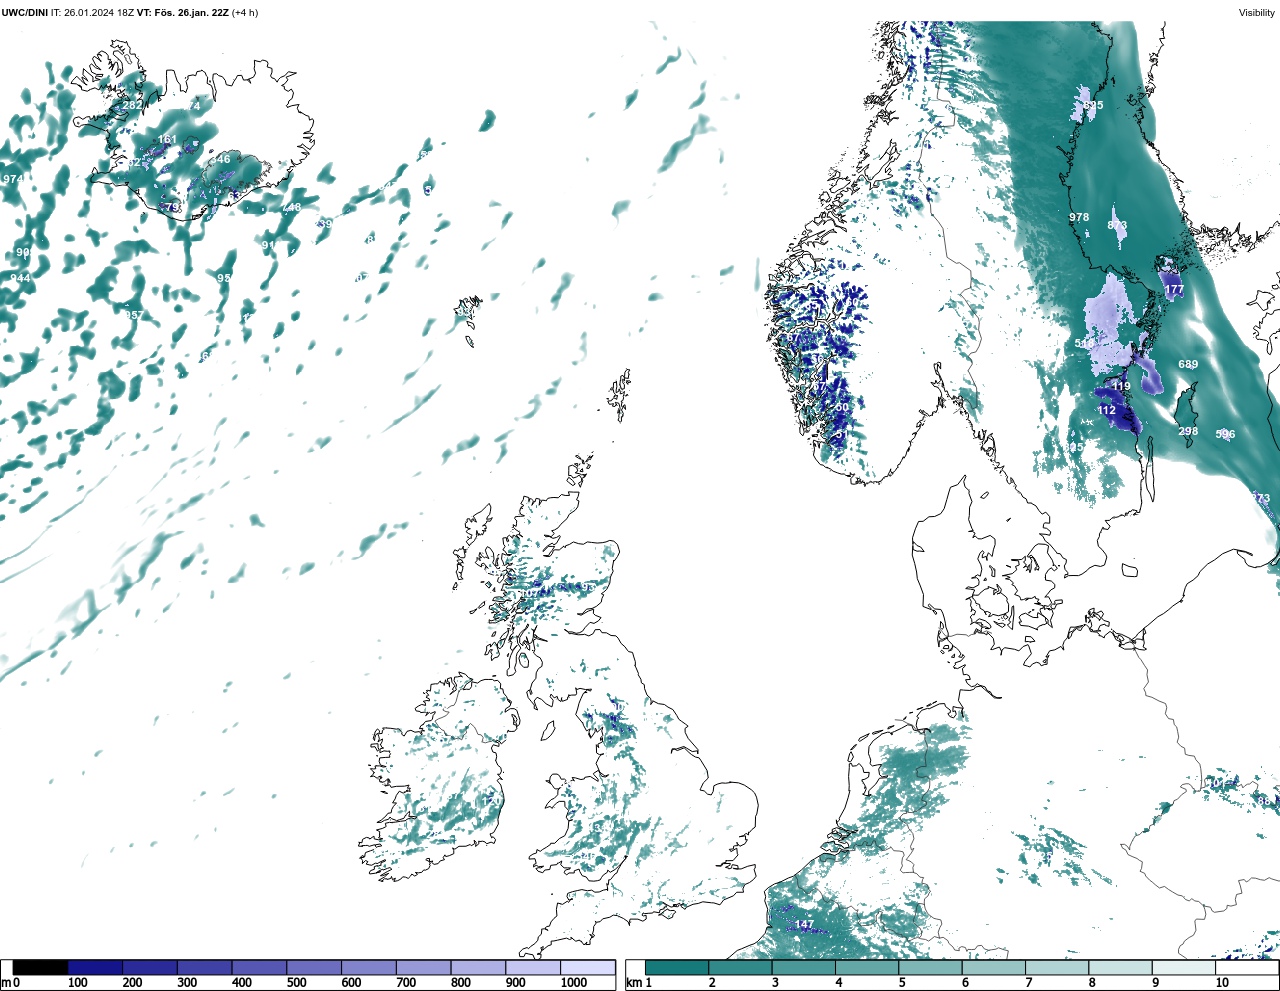Click the 4–5 km teal legend swatch

867,968
